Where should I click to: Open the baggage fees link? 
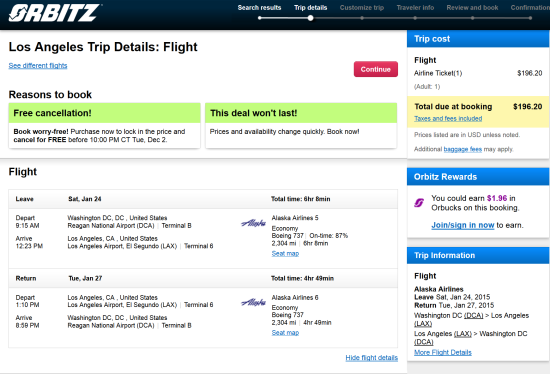[463, 149]
